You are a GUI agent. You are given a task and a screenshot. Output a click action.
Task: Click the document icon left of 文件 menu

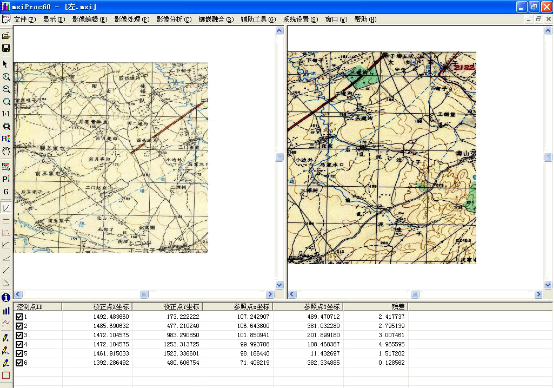click(6, 19)
